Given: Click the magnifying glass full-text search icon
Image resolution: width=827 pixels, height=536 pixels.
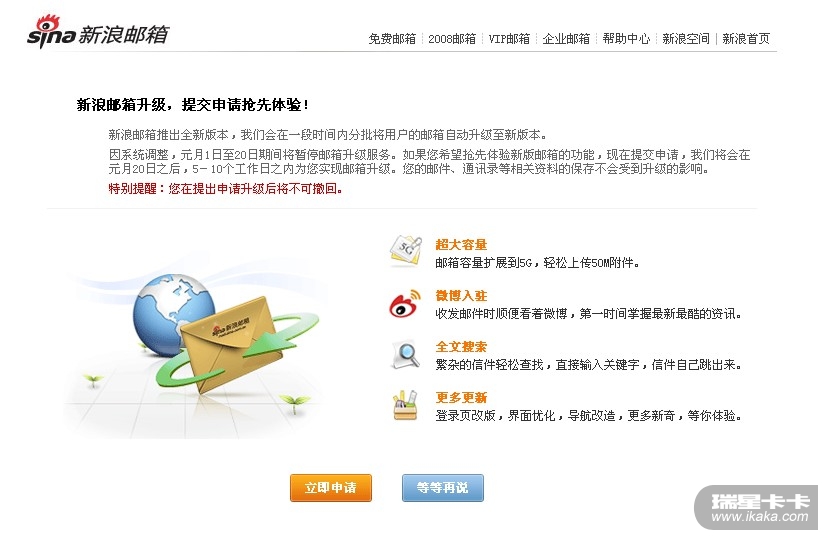Looking at the screenshot, I should point(406,355).
